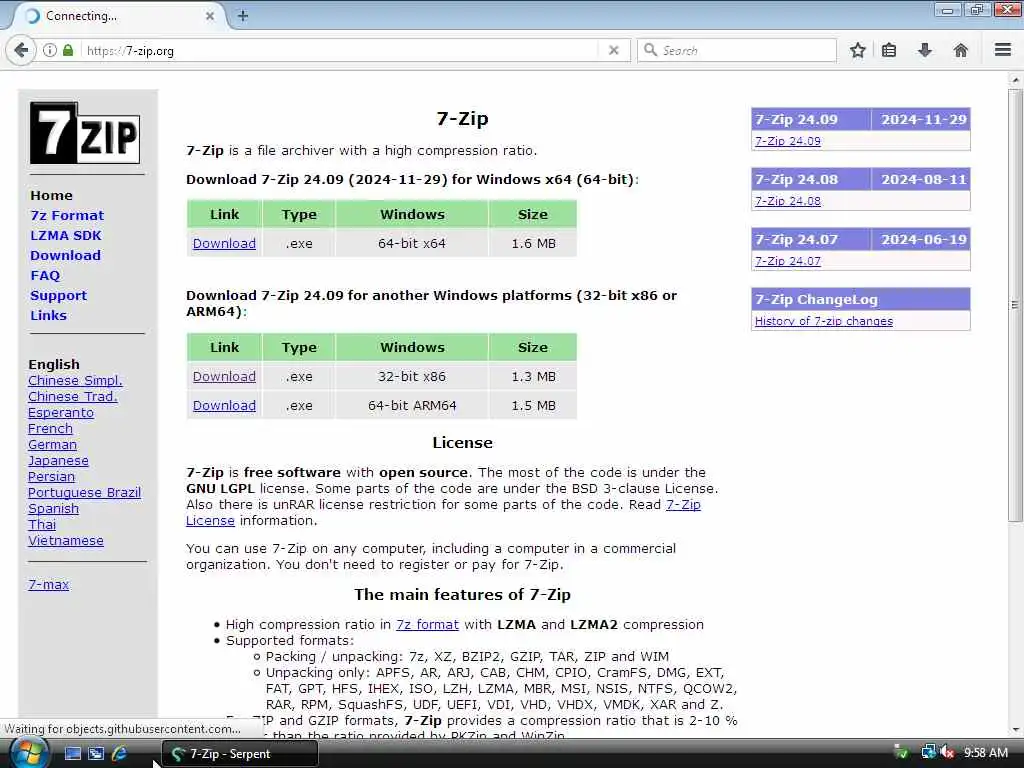Image resolution: width=1024 pixels, height=768 pixels.
Task: Launch Internet Explorer from quick launch
Action: tap(120, 754)
